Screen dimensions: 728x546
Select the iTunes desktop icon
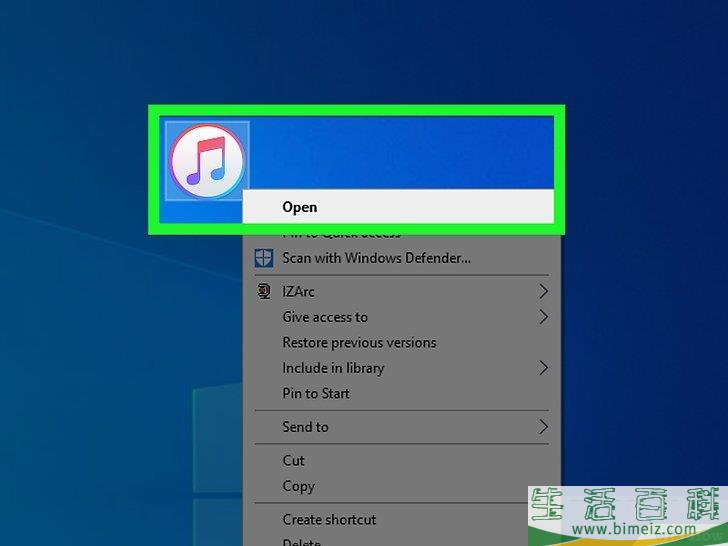pyautogui.click(x=207, y=161)
